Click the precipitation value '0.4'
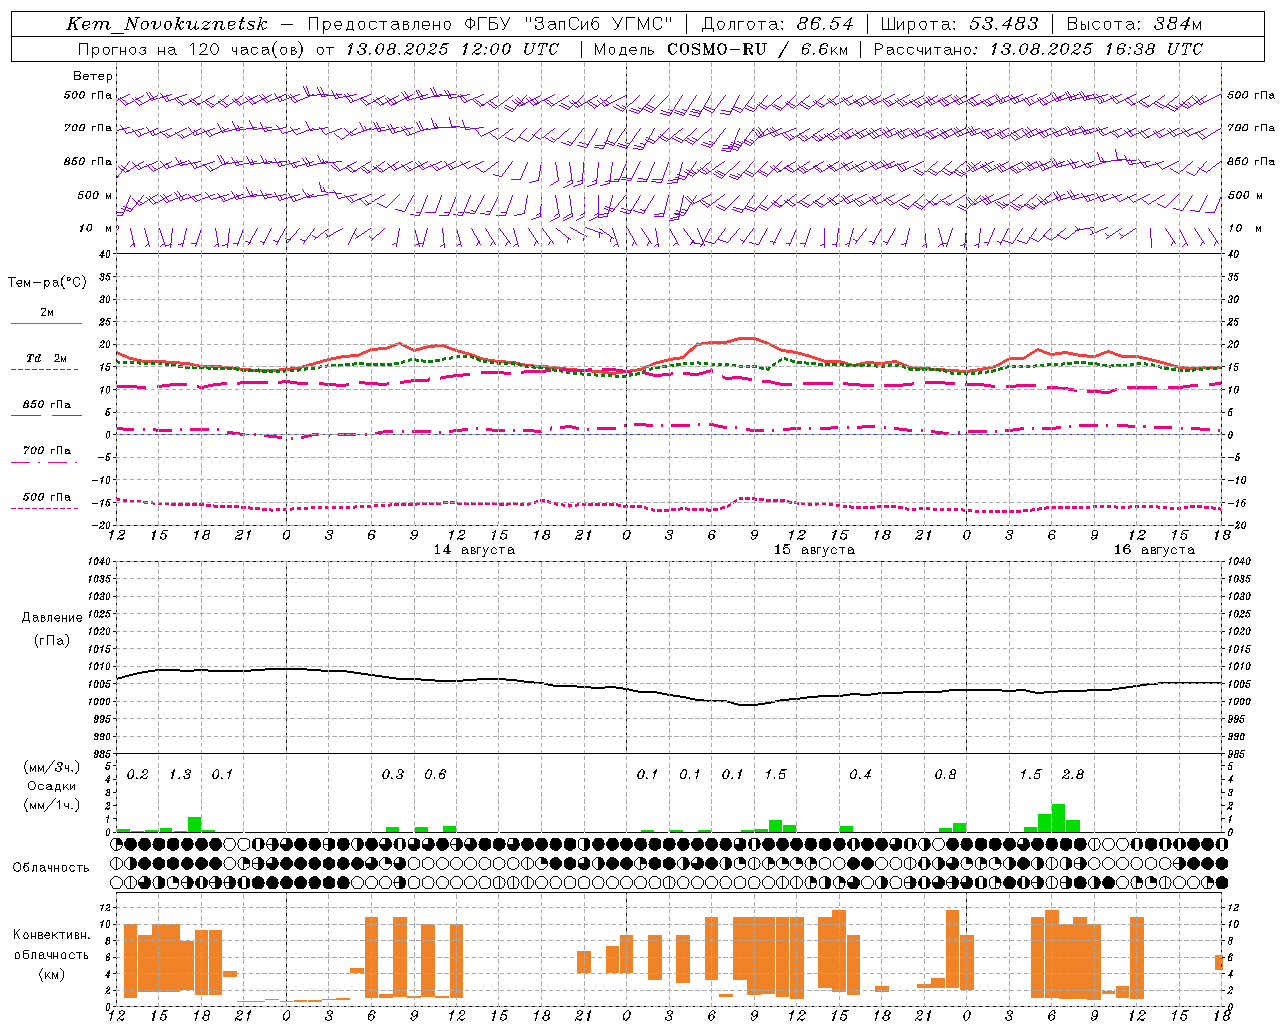This screenshot has width=1280, height=1024. click(860, 775)
